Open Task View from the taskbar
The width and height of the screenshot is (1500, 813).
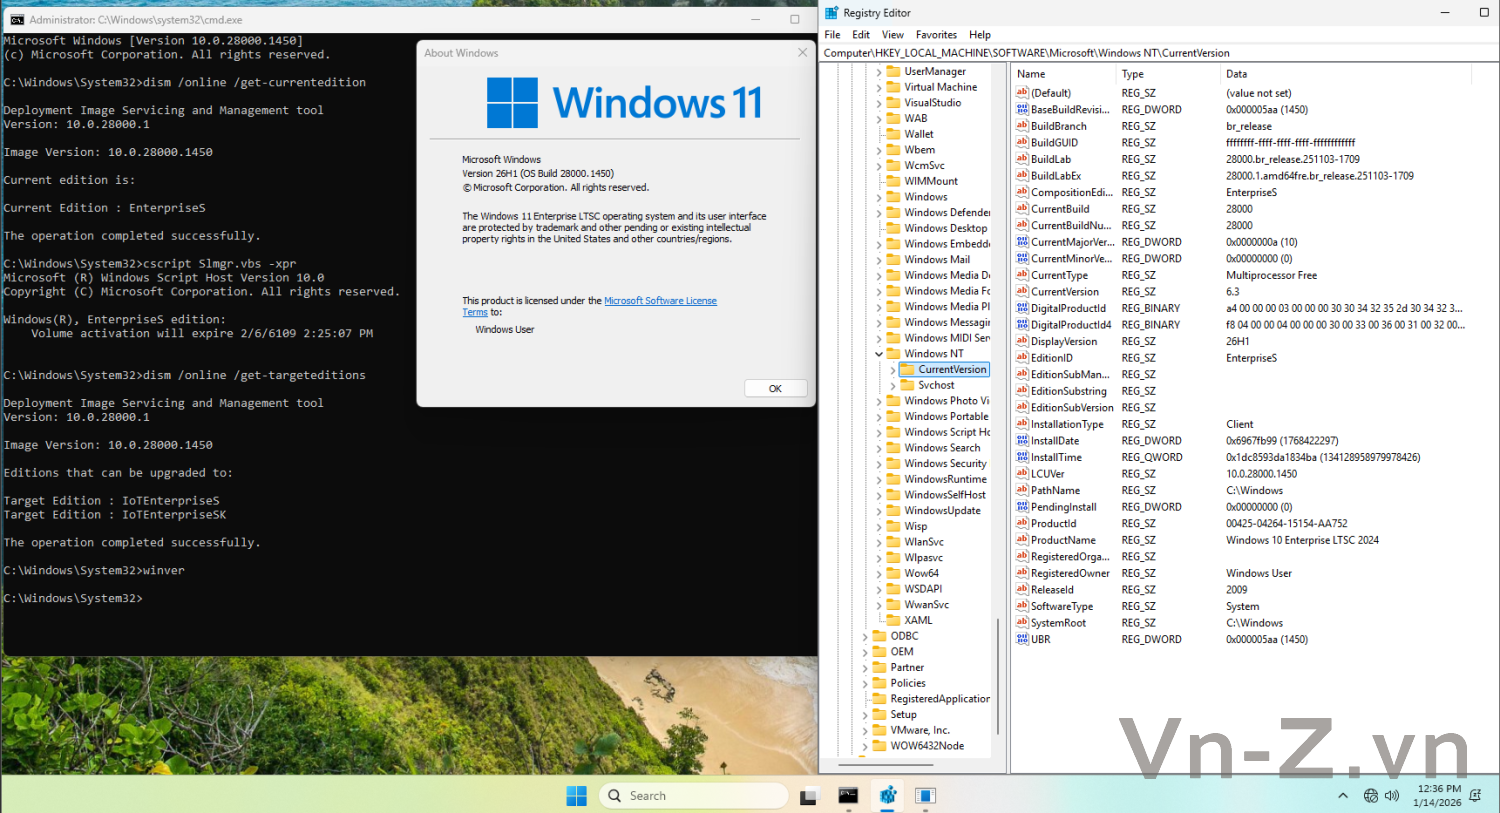(x=809, y=796)
